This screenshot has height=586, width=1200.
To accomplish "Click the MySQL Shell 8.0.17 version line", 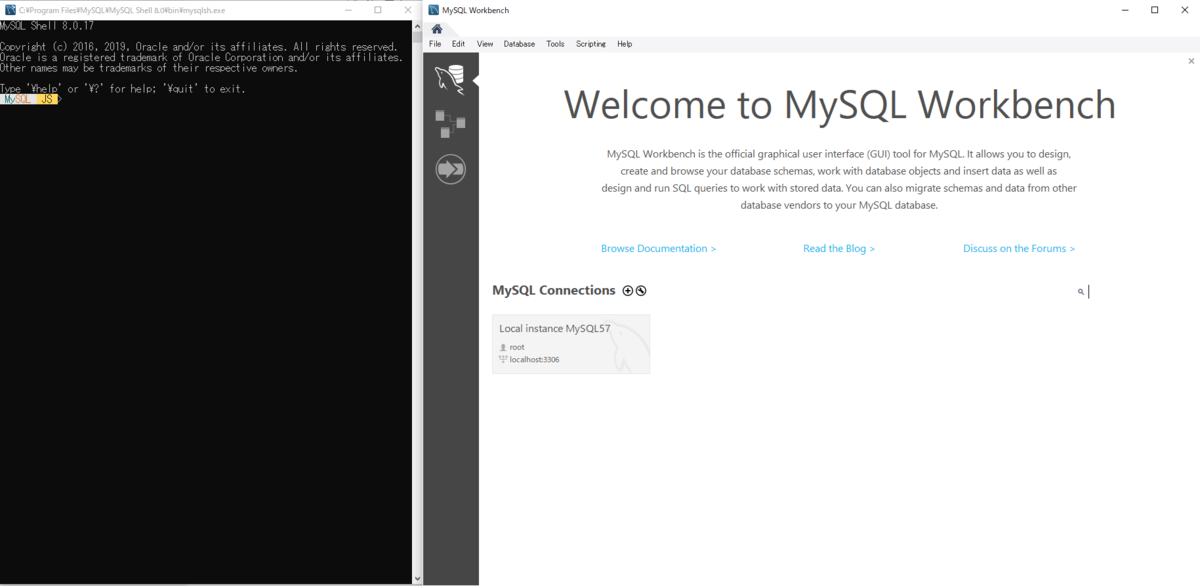I will (x=47, y=26).
